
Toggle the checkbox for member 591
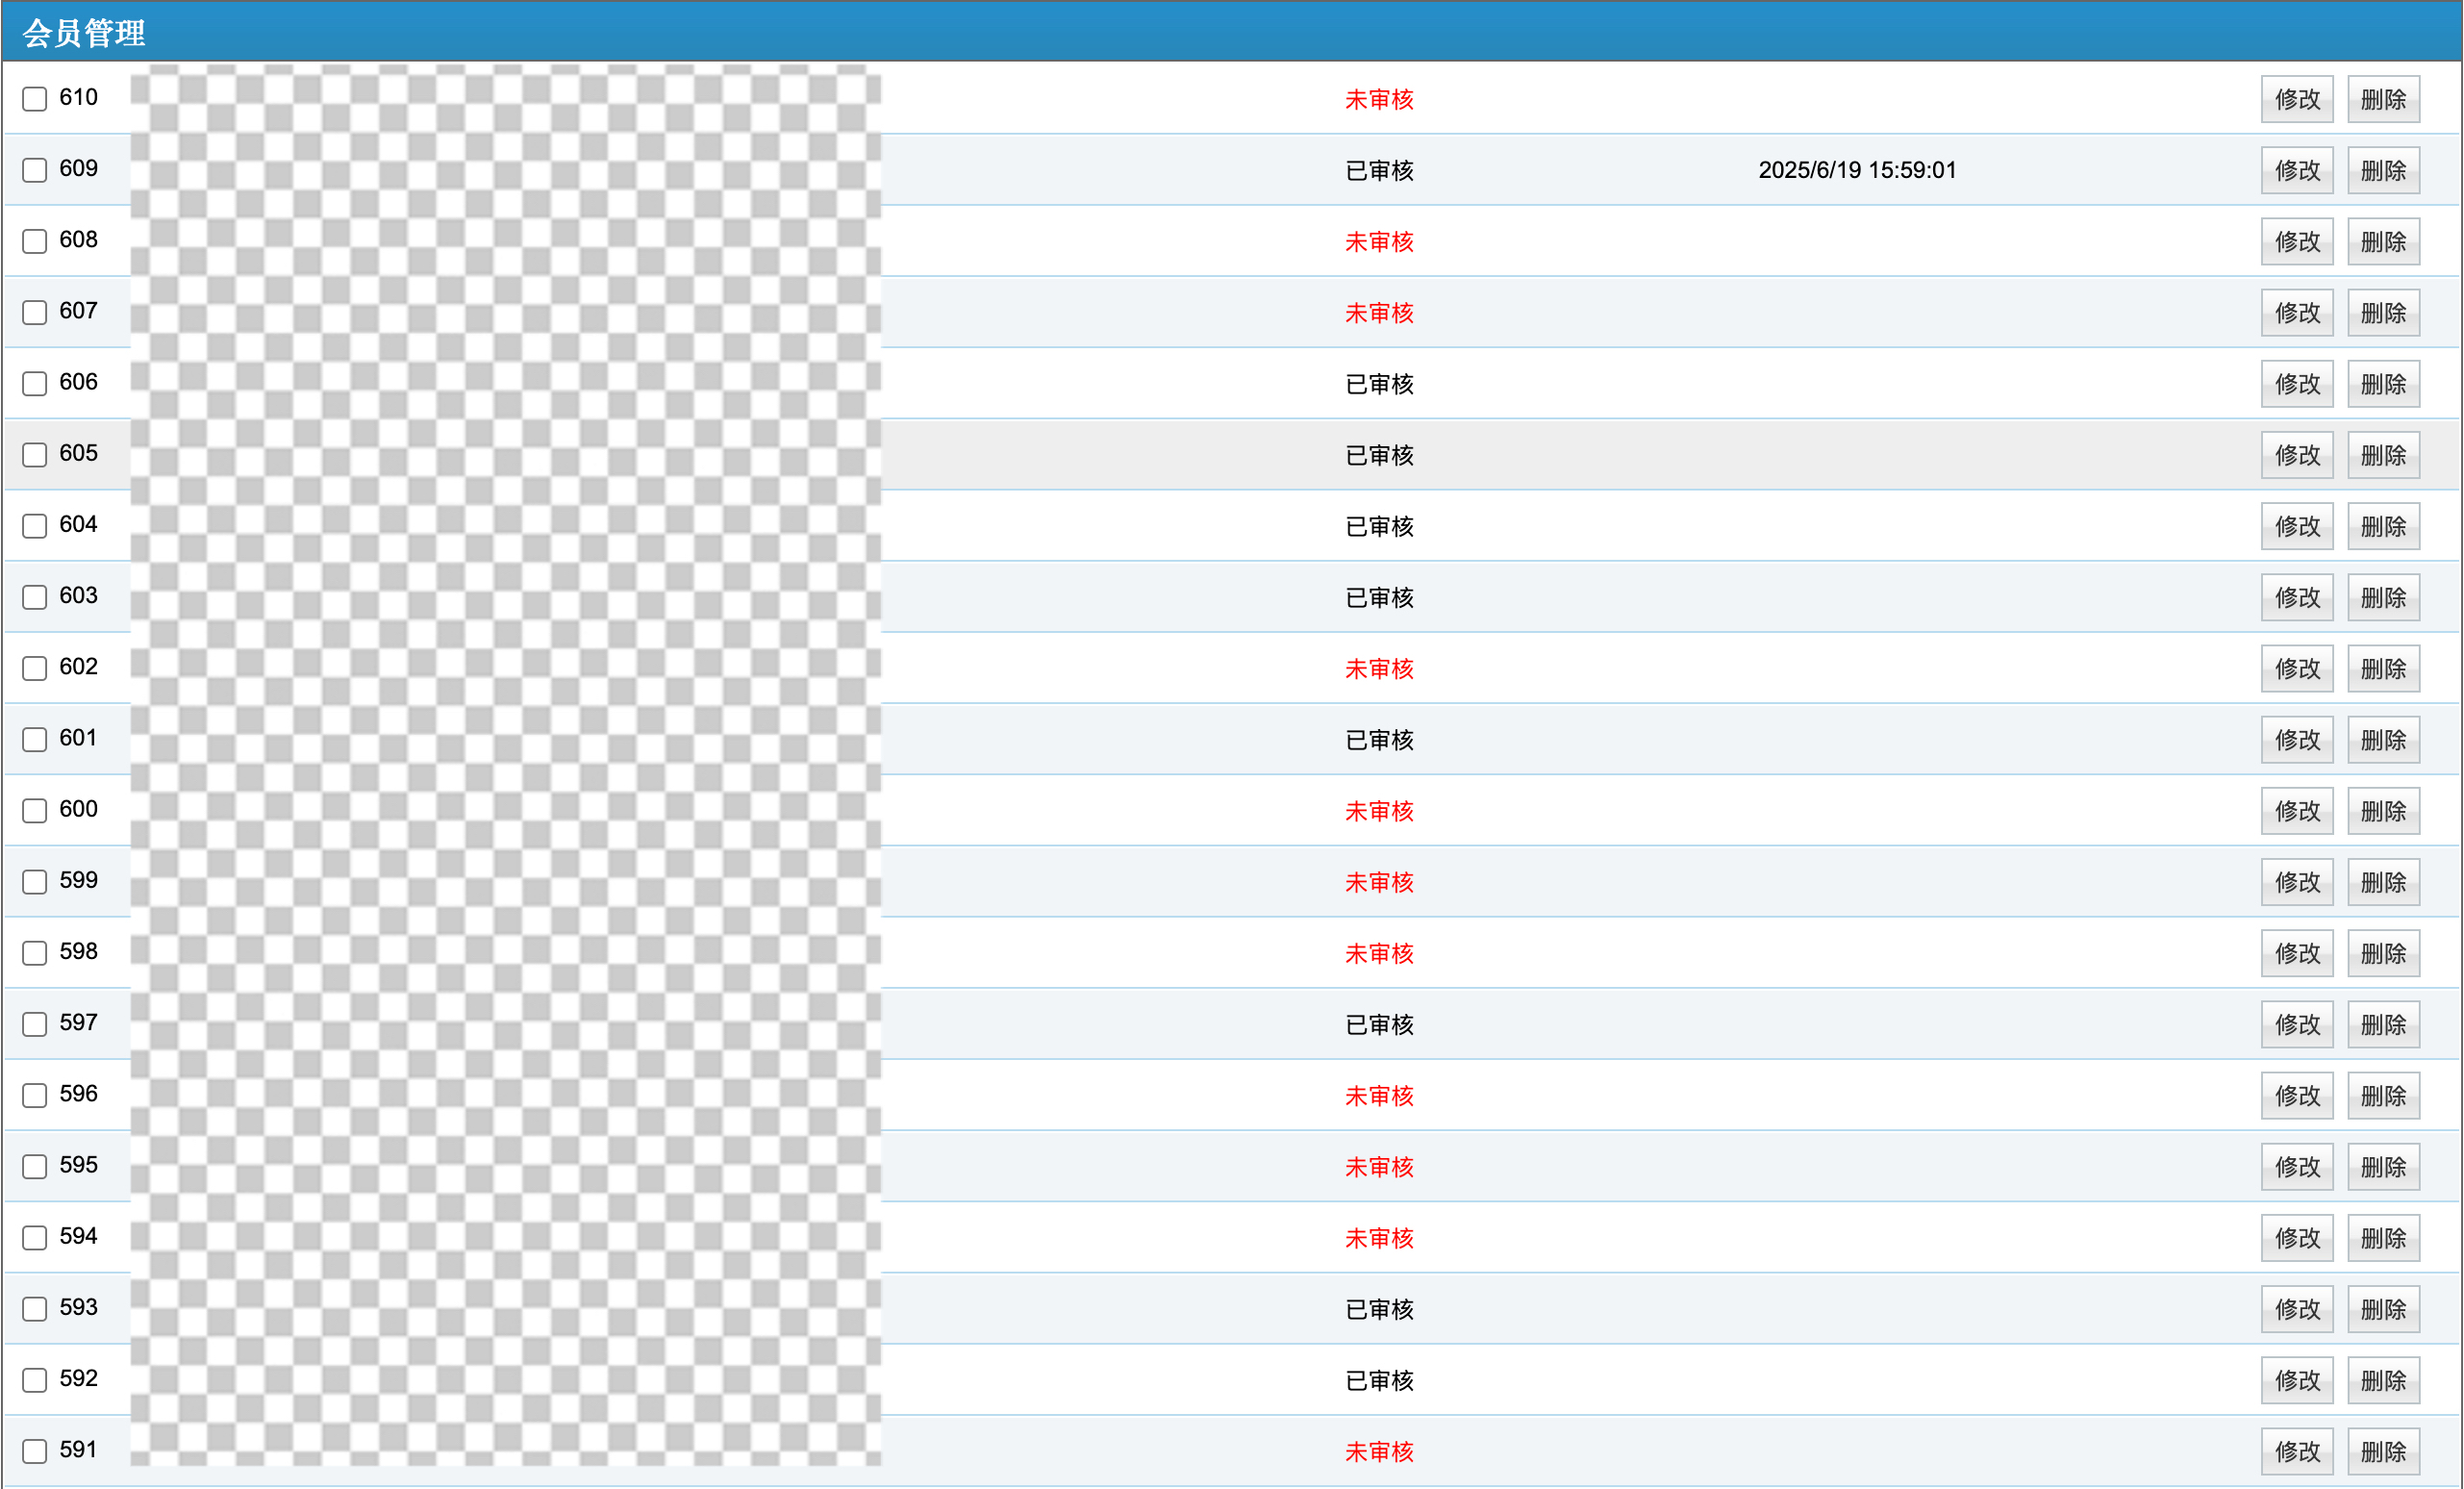coord(35,1451)
